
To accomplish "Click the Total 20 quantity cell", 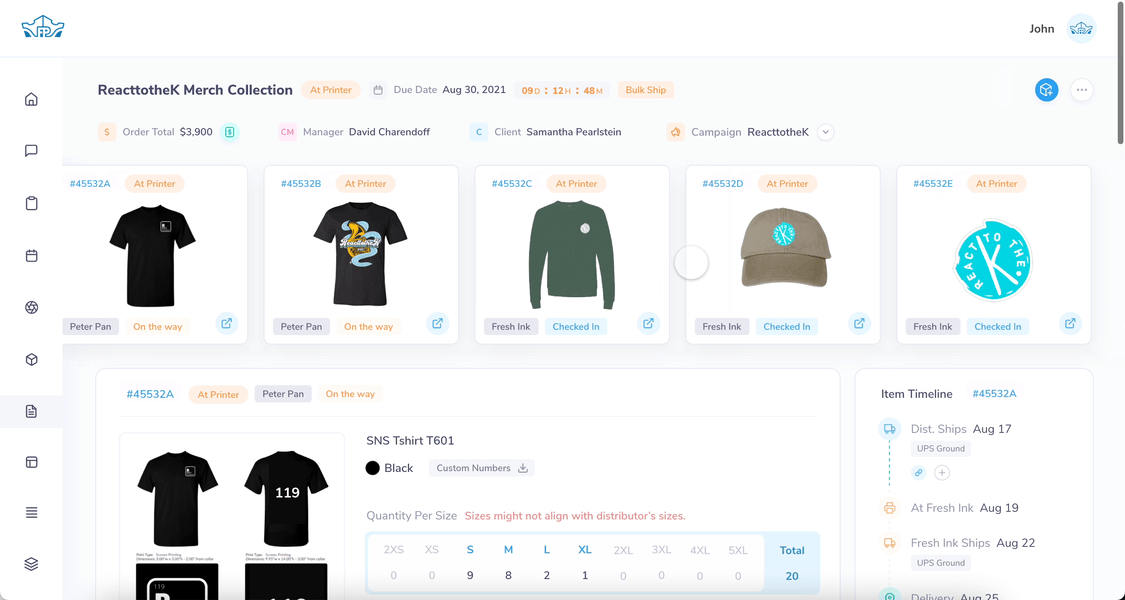I will coord(792,563).
